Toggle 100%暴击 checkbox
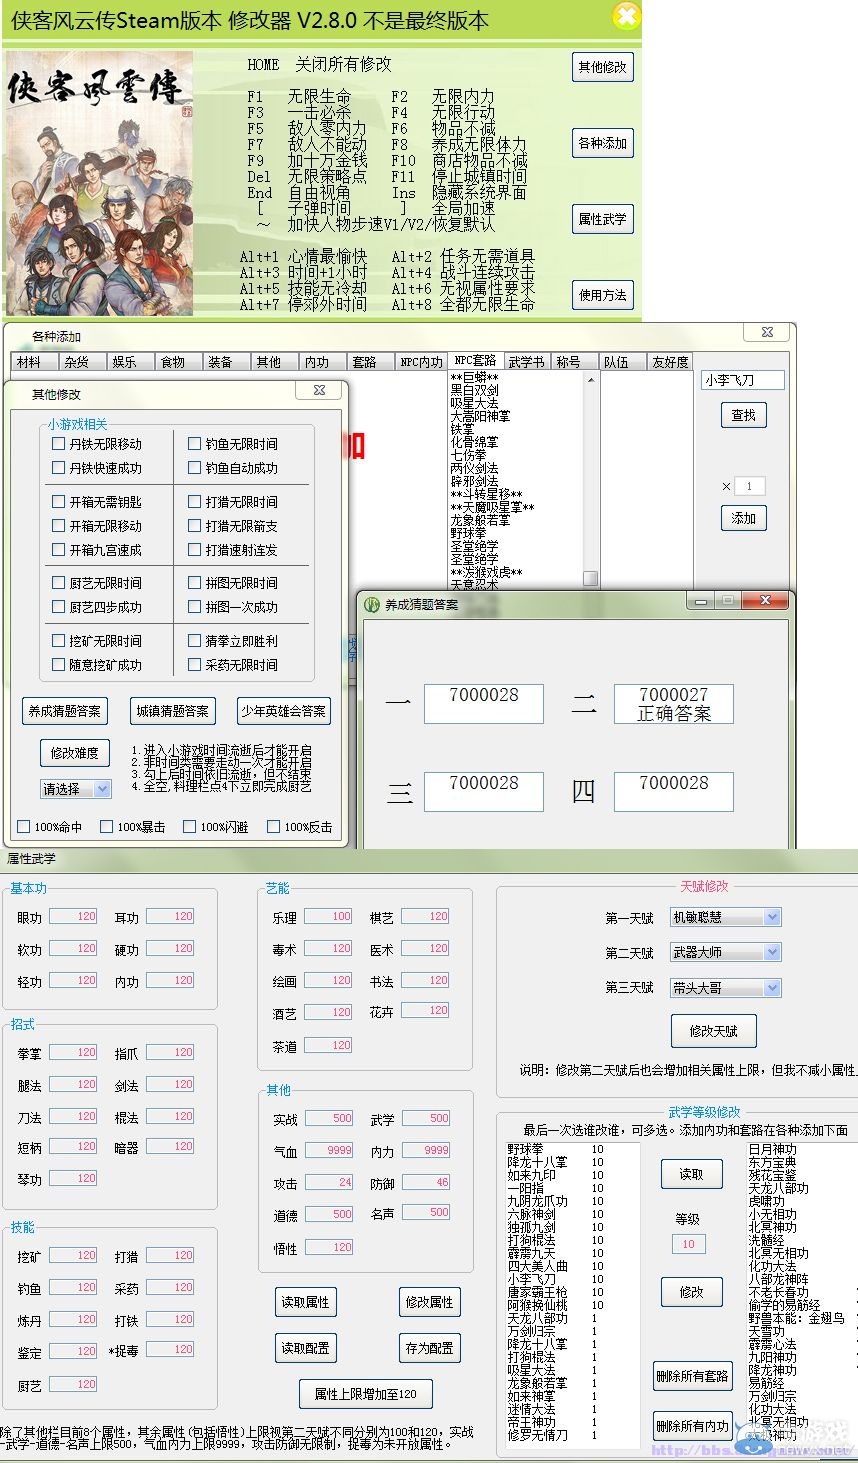 click(133, 827)
